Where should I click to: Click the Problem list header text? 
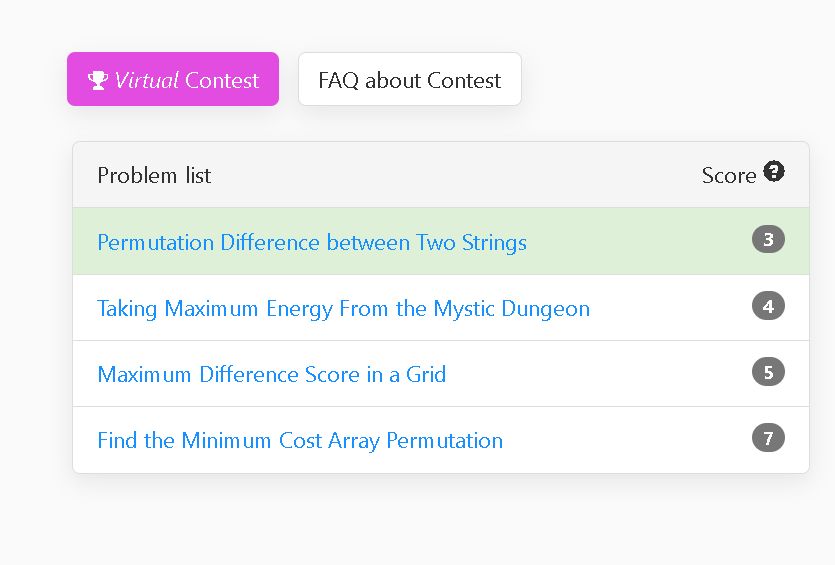tap(154, 175)
